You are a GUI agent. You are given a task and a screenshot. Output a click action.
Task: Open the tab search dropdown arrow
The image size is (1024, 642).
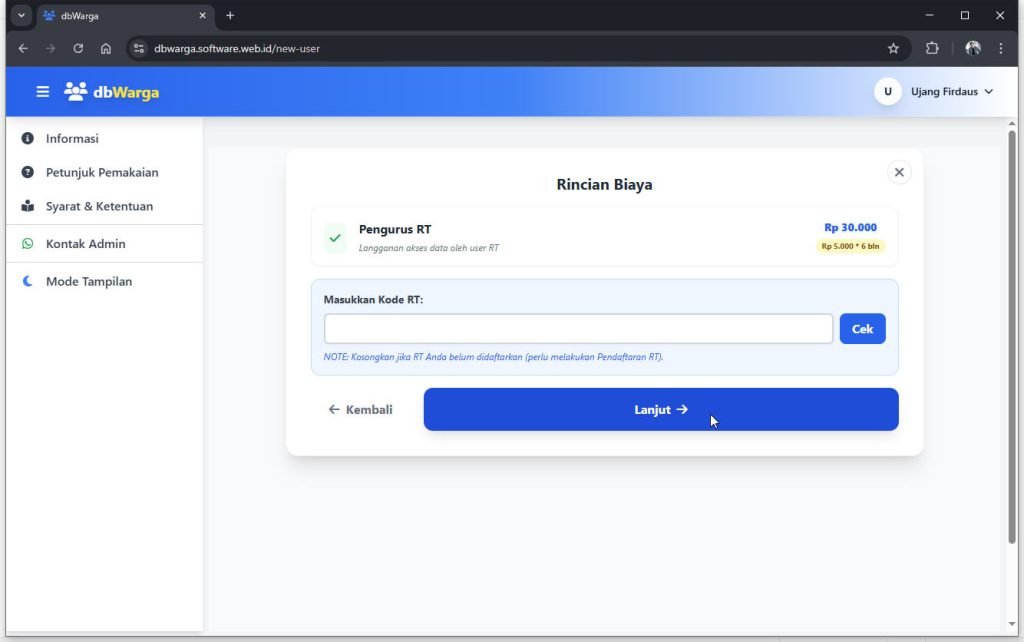[x=21, y=16]
